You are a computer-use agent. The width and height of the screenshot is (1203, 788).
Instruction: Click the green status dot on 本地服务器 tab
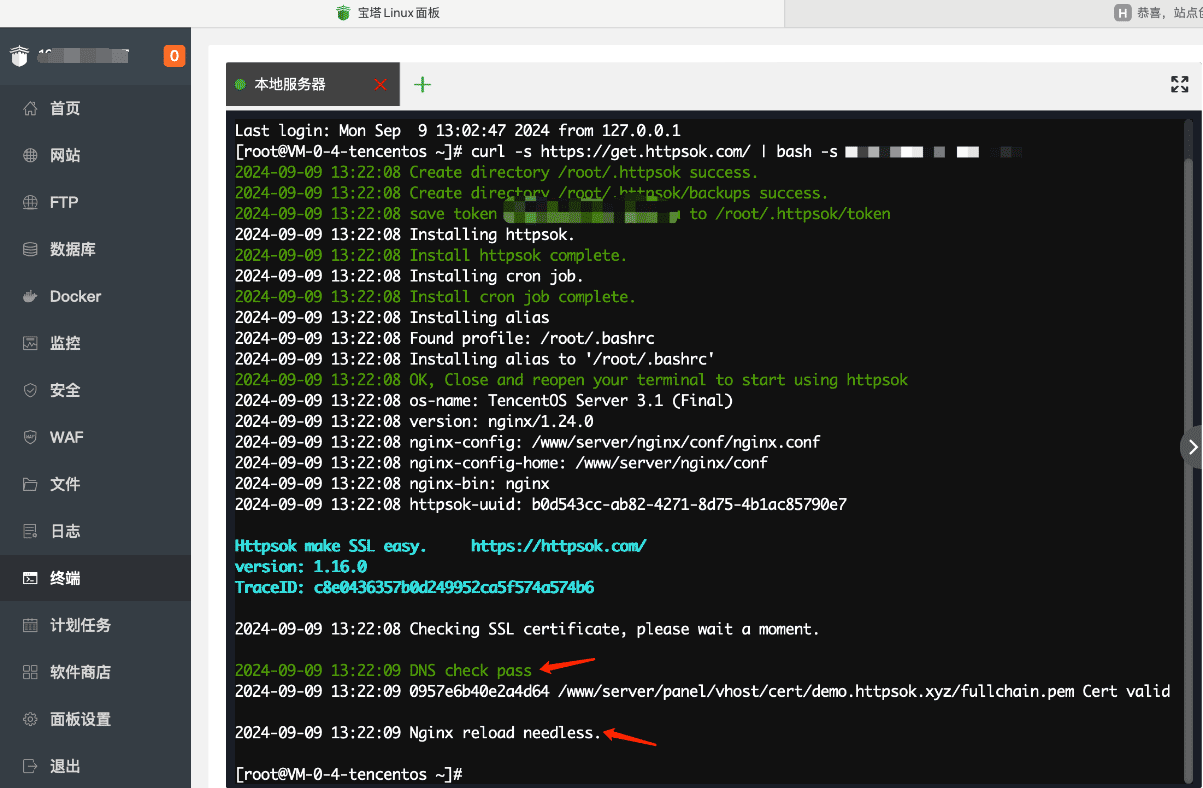(x=240, y=85)
